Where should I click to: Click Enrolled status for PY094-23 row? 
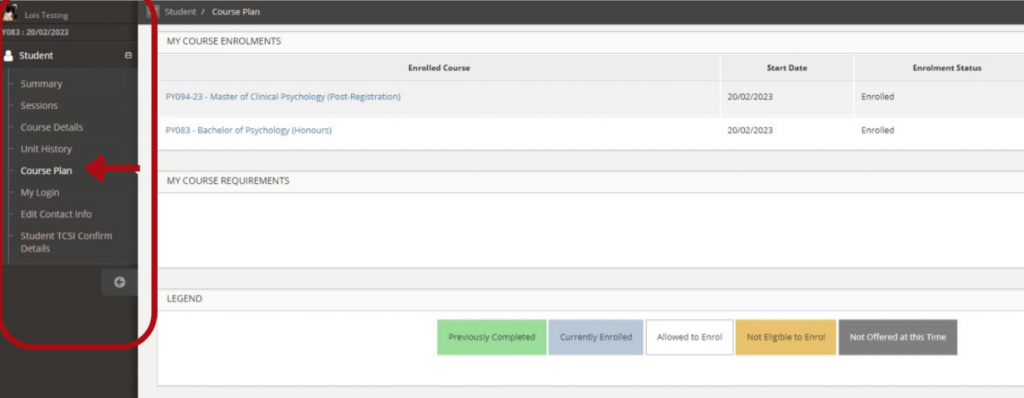(877, 97)
